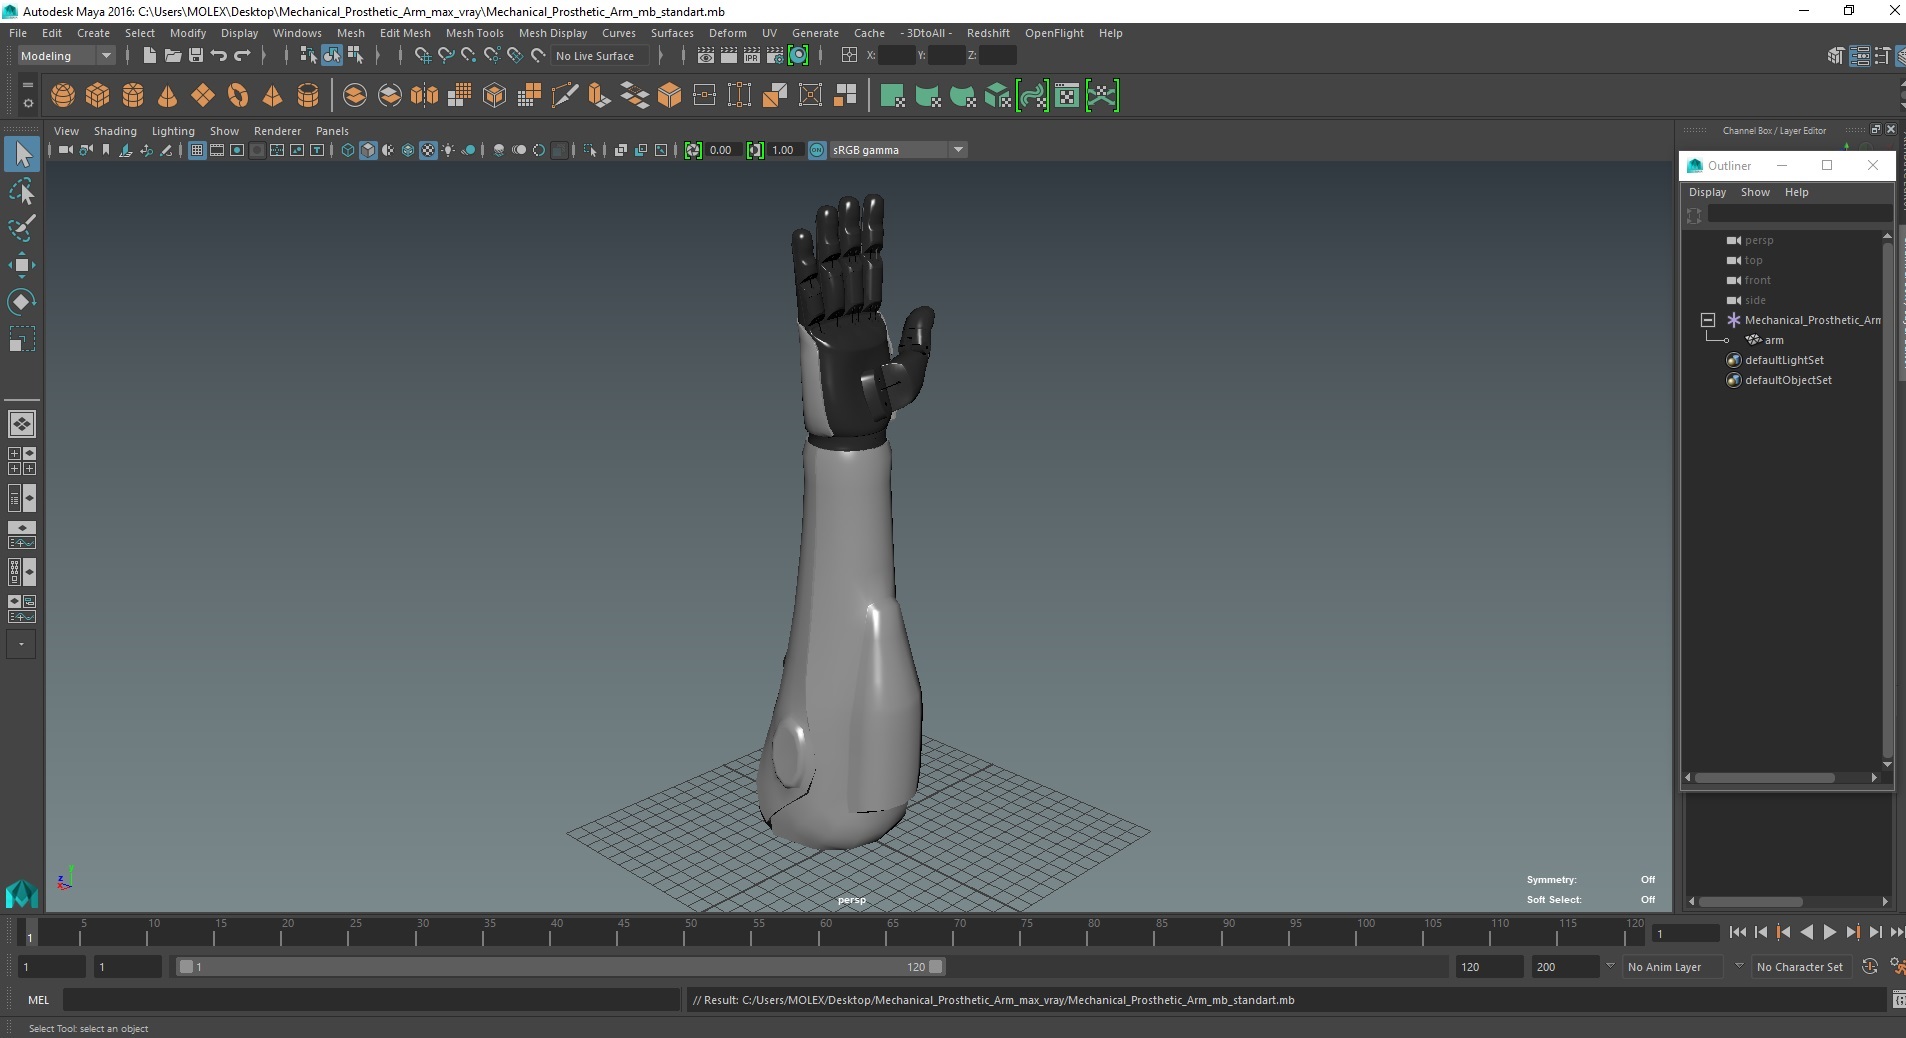
Task: Select defaultObjectSet in Outliner
Action: 1788,380
